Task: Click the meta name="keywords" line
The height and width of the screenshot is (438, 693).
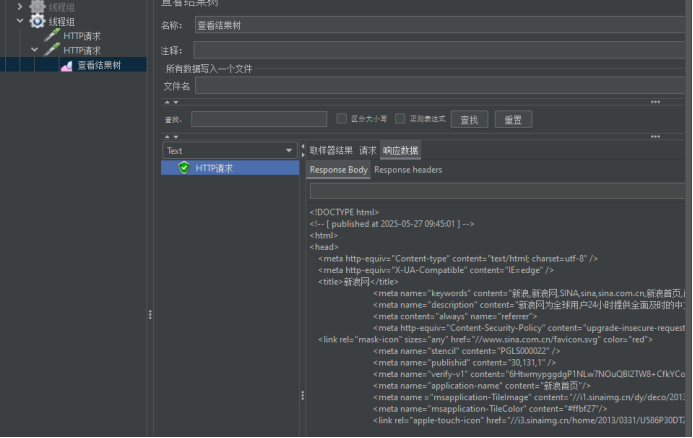Action: point(529,293)
